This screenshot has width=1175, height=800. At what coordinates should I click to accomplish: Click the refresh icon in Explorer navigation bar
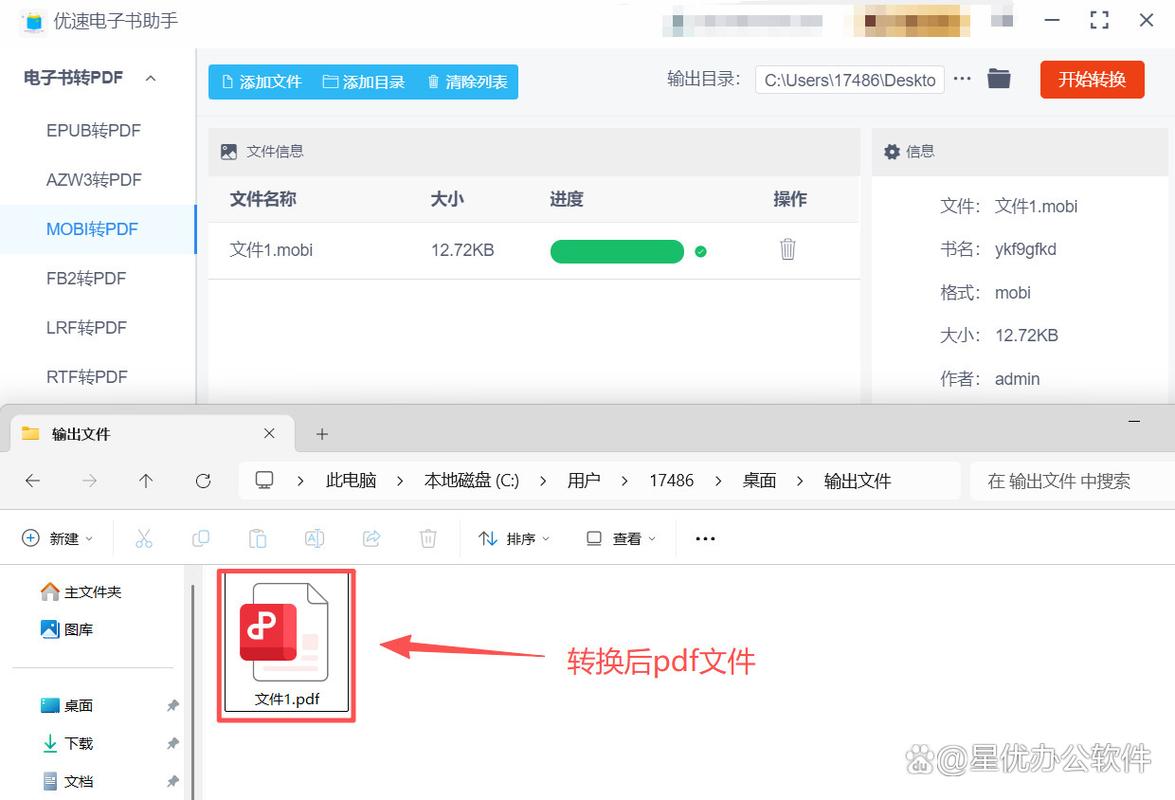pos(203,480)
